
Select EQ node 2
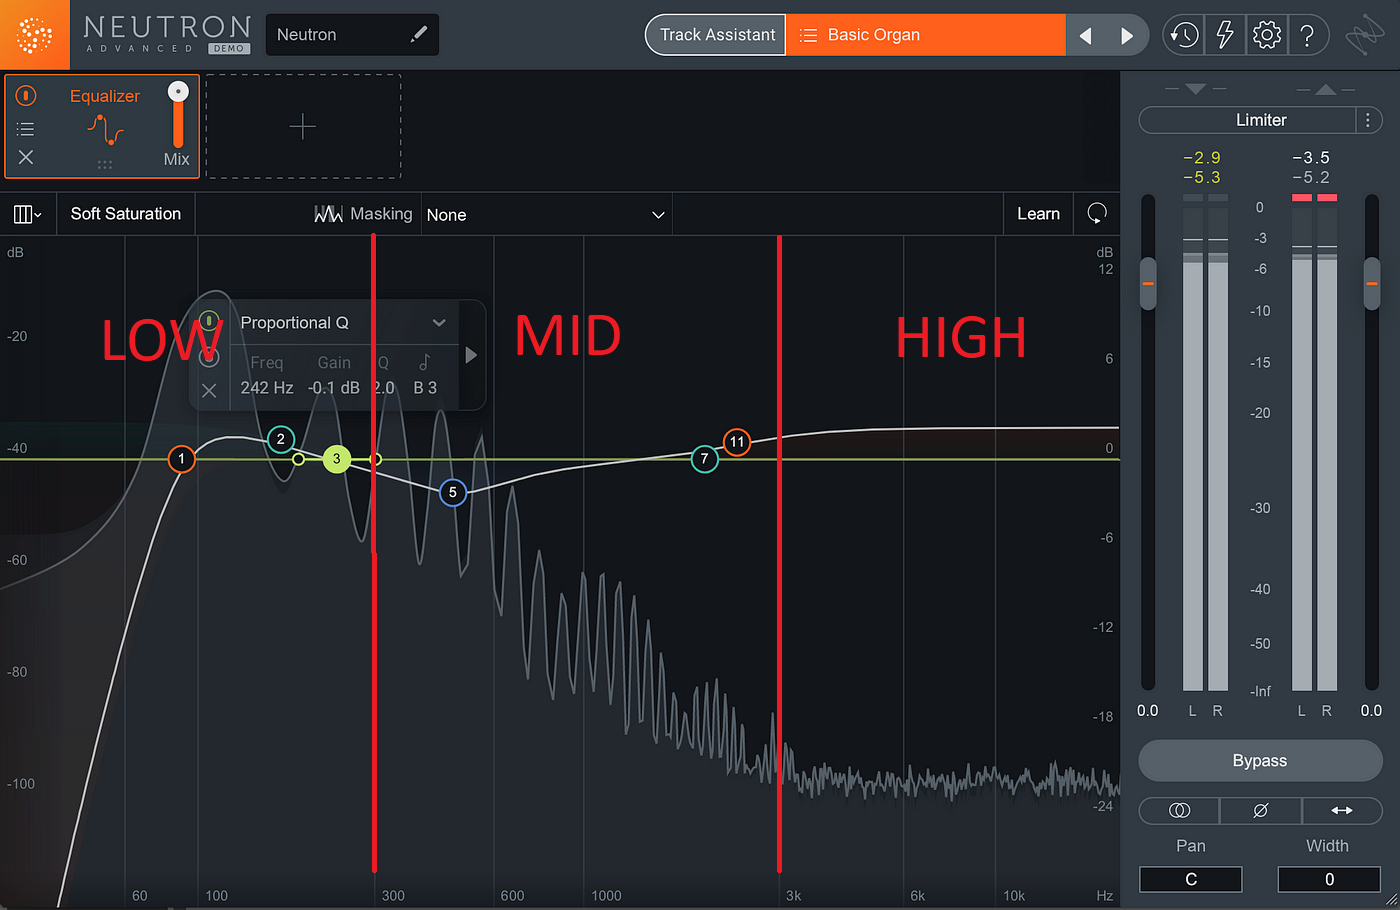[281, 439]
